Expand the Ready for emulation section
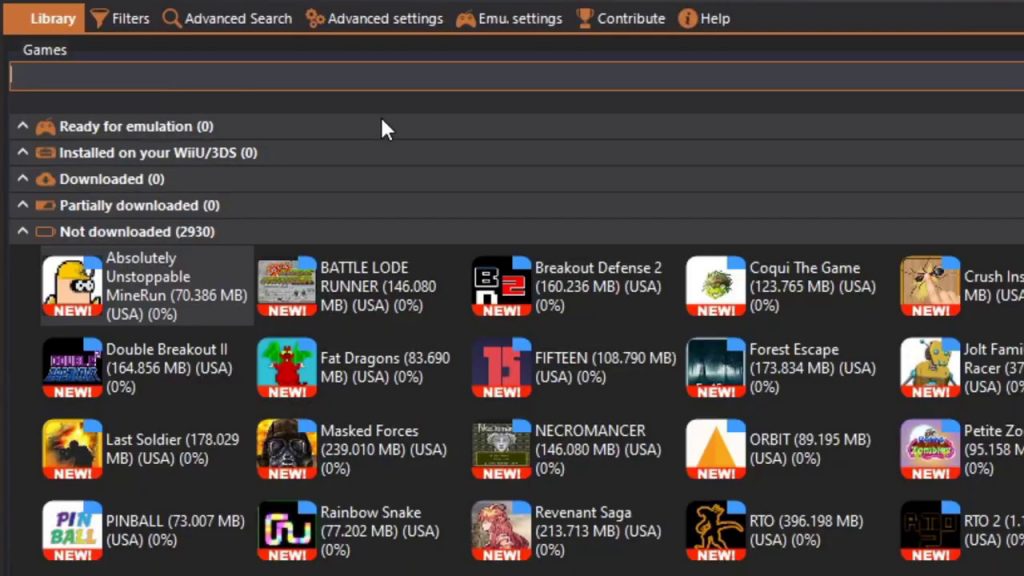Image resolution: width=1024 pixels, height=576 pixels. coord(22,126)
